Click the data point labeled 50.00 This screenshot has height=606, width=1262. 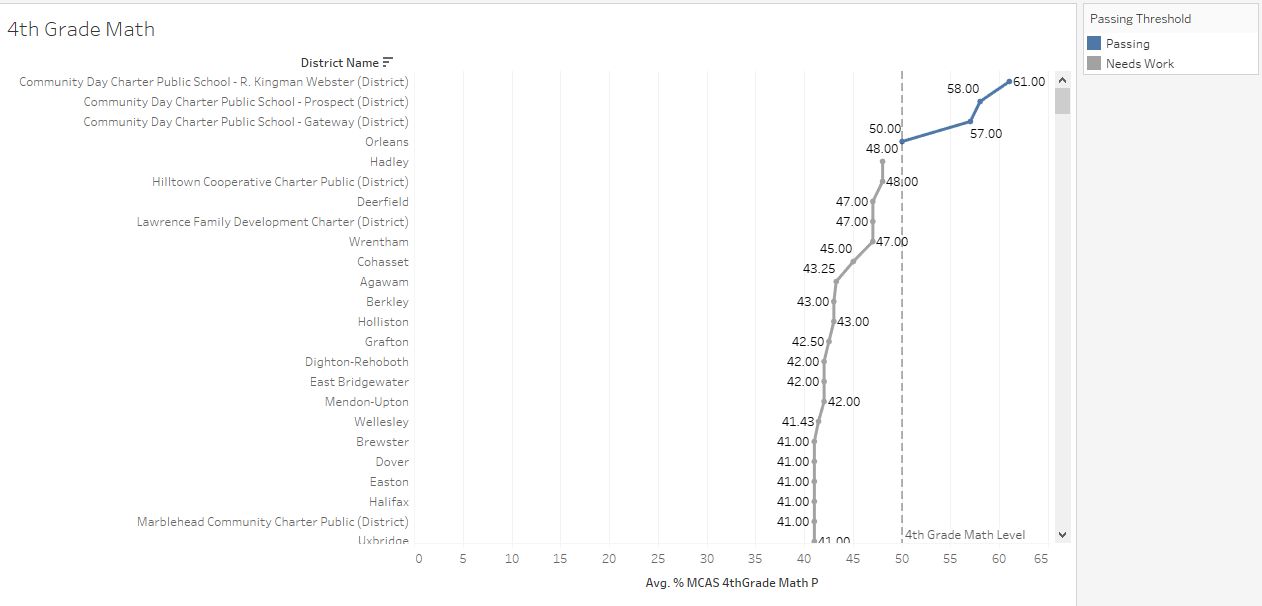tap(902, 141)
